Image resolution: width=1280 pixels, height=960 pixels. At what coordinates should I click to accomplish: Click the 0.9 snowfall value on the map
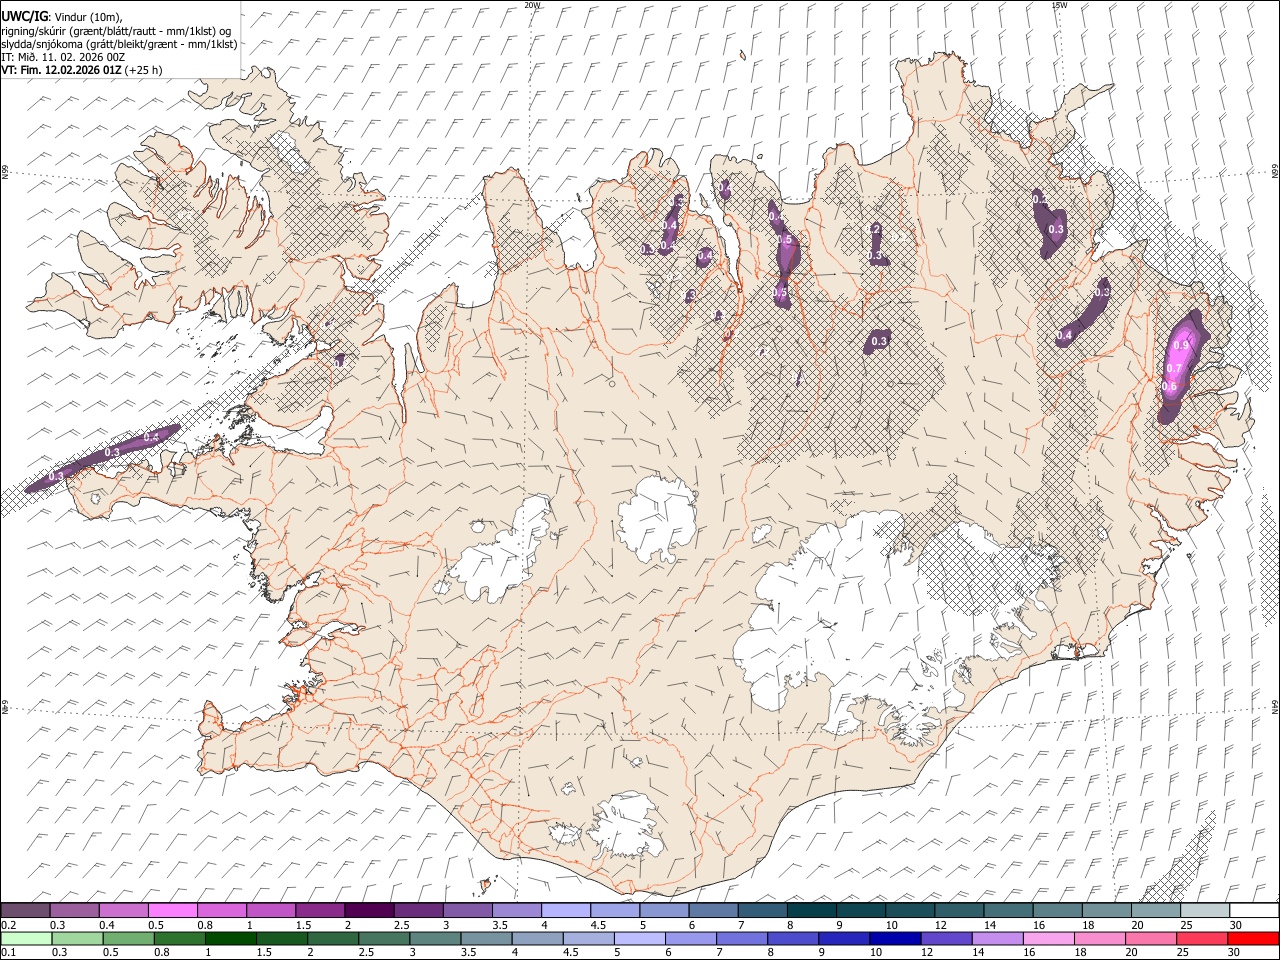click(1181, 345)
